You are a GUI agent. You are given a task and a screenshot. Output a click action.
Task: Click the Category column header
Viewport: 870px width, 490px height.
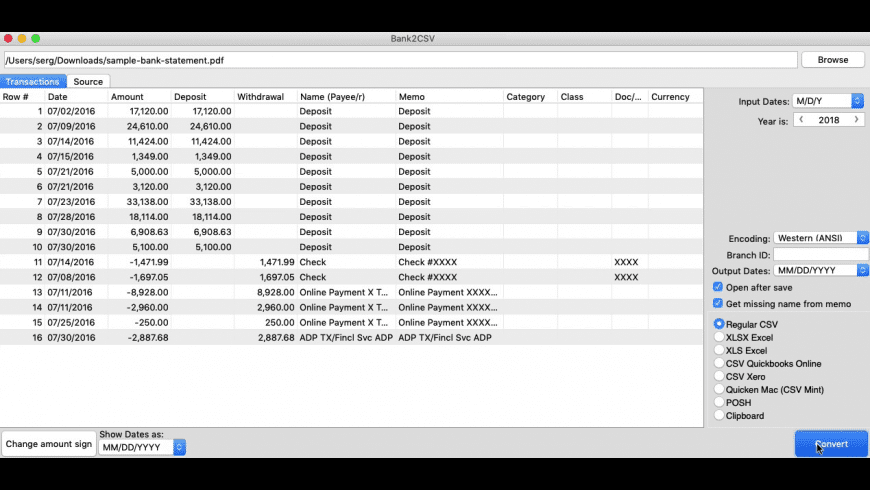point(530,97)
